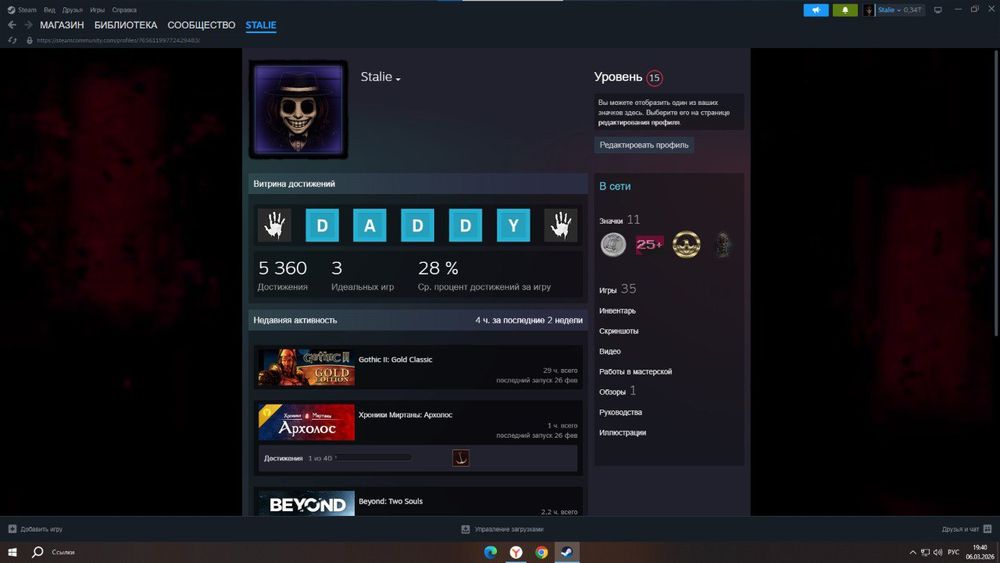Open the Видео link

610,351
